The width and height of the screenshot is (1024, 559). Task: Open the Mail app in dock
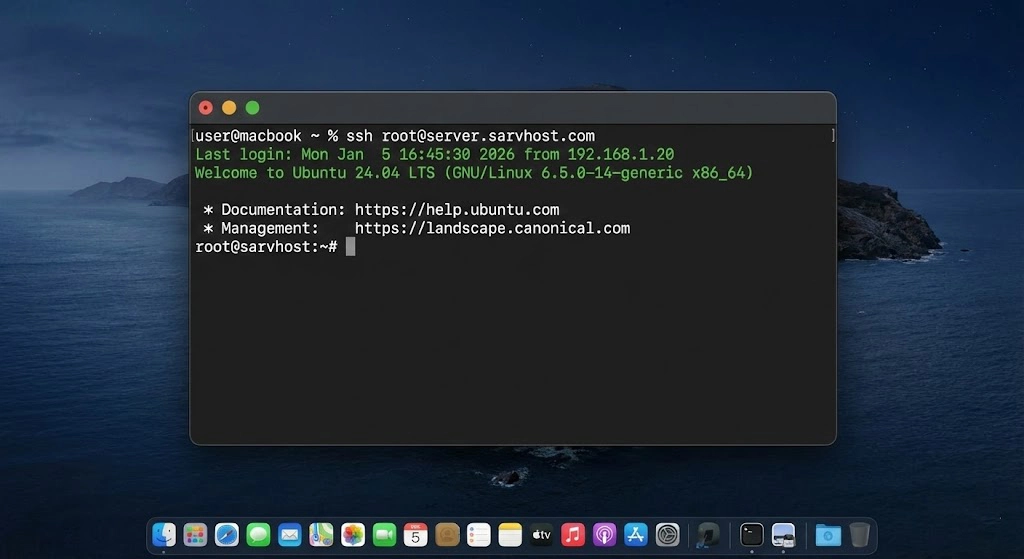pos(290,535)
